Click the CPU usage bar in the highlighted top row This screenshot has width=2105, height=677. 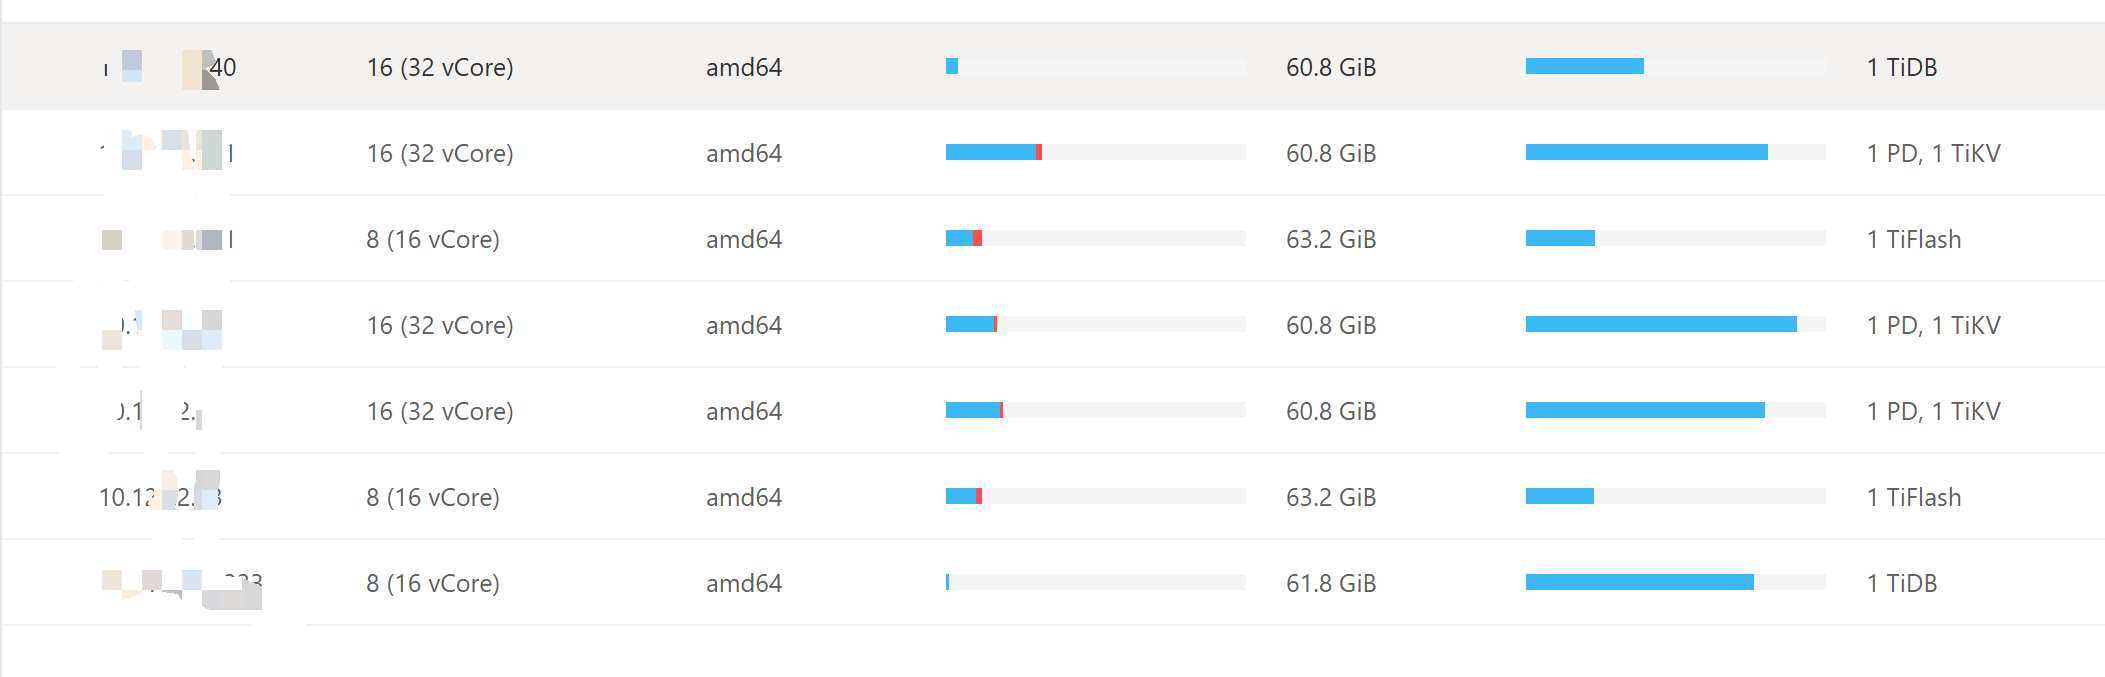(x=1095, y=67)
